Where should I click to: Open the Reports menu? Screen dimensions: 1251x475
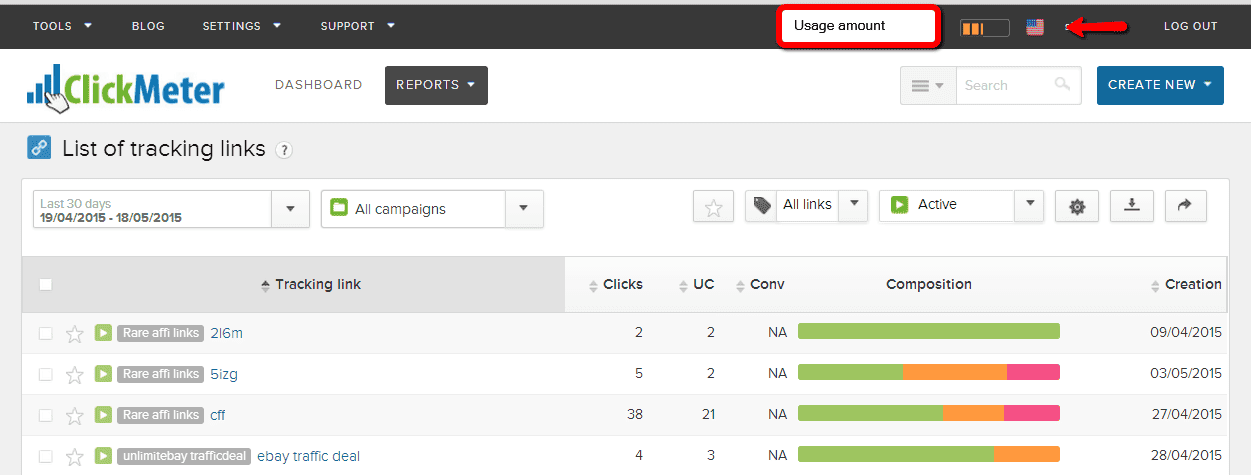point(436,85)
